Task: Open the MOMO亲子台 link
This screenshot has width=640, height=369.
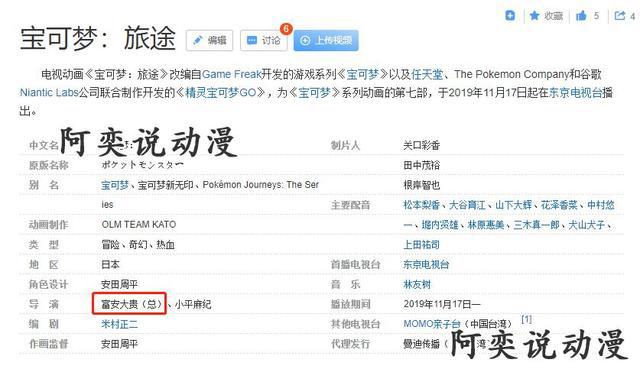Action: click(x=431, y=324)
